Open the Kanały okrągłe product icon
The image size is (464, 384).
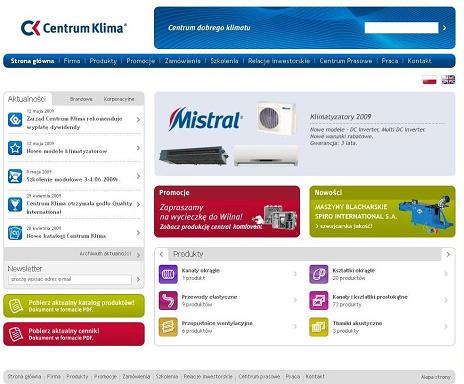point(168,274)
